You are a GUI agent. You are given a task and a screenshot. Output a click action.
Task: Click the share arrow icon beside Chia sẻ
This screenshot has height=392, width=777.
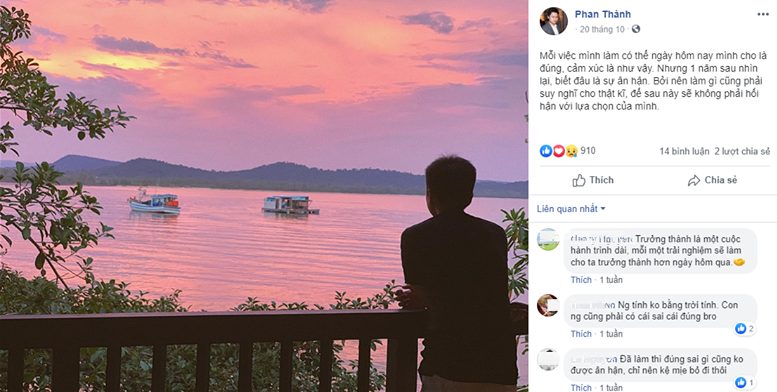click(694, 180)
